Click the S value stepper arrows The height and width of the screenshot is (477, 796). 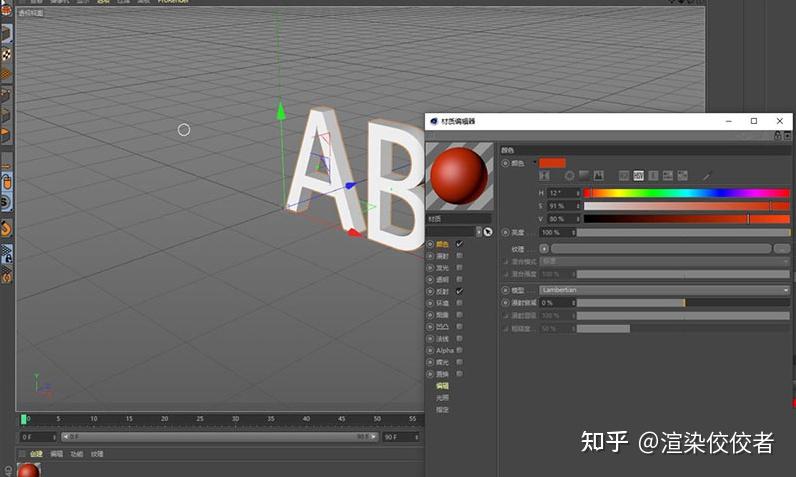(578, 206)
